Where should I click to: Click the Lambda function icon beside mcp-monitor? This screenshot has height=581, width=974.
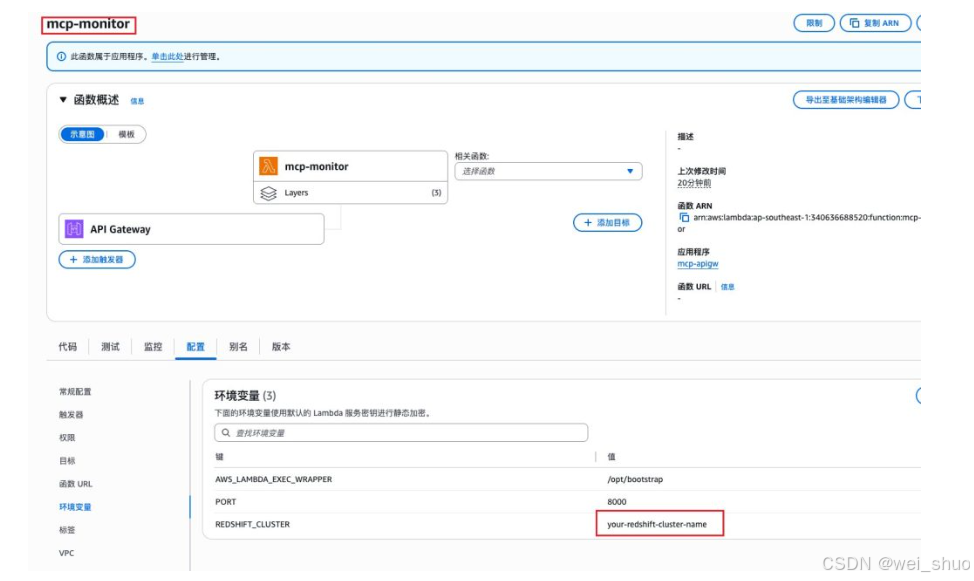pos(268,167)
